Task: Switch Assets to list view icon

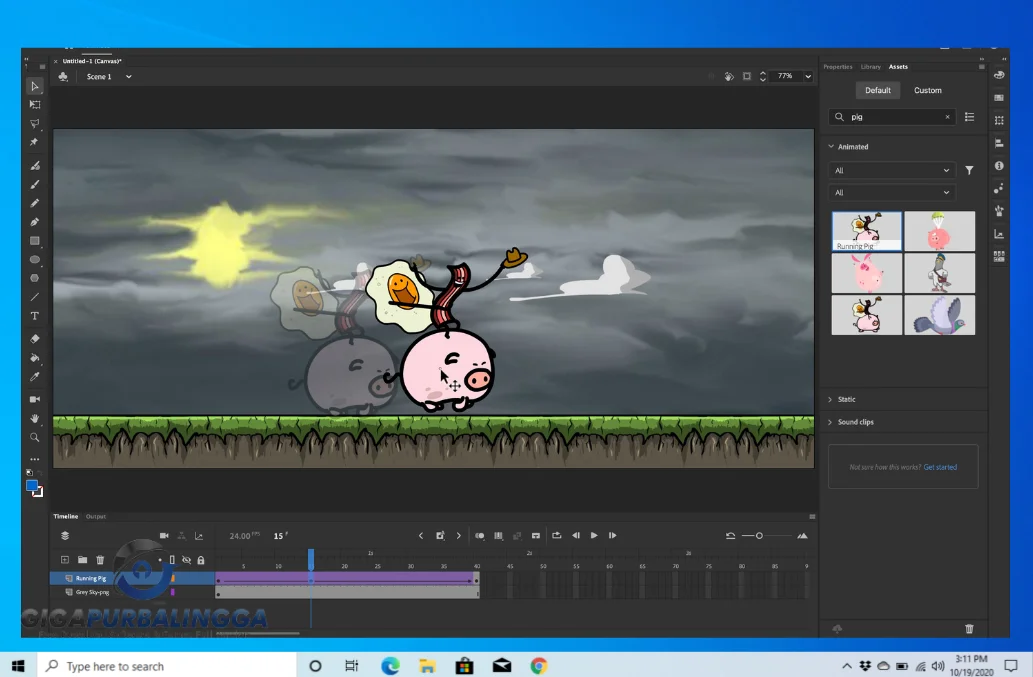Action: point(969,117)
